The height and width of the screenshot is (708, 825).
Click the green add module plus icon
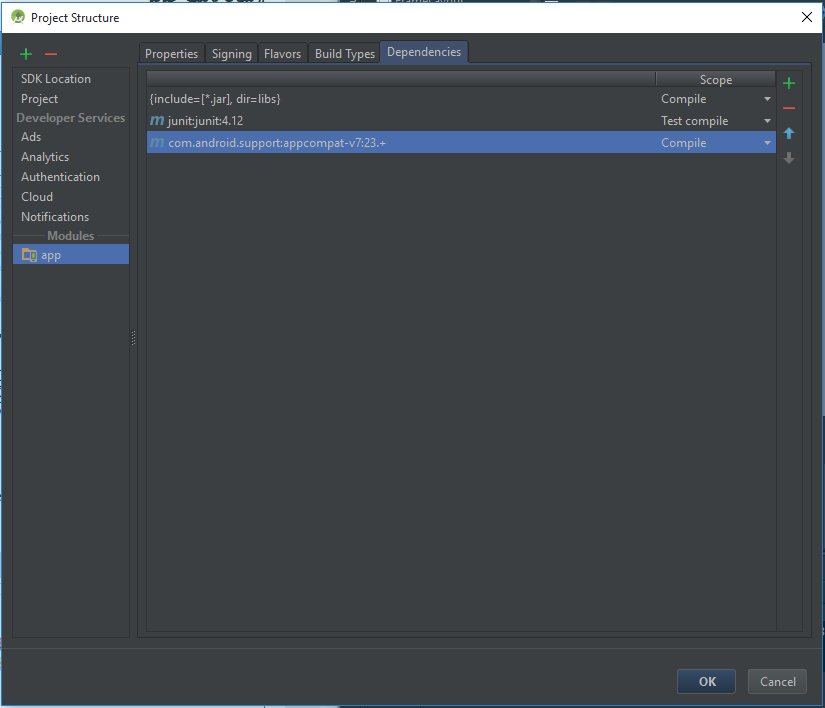tap(26, 54)
